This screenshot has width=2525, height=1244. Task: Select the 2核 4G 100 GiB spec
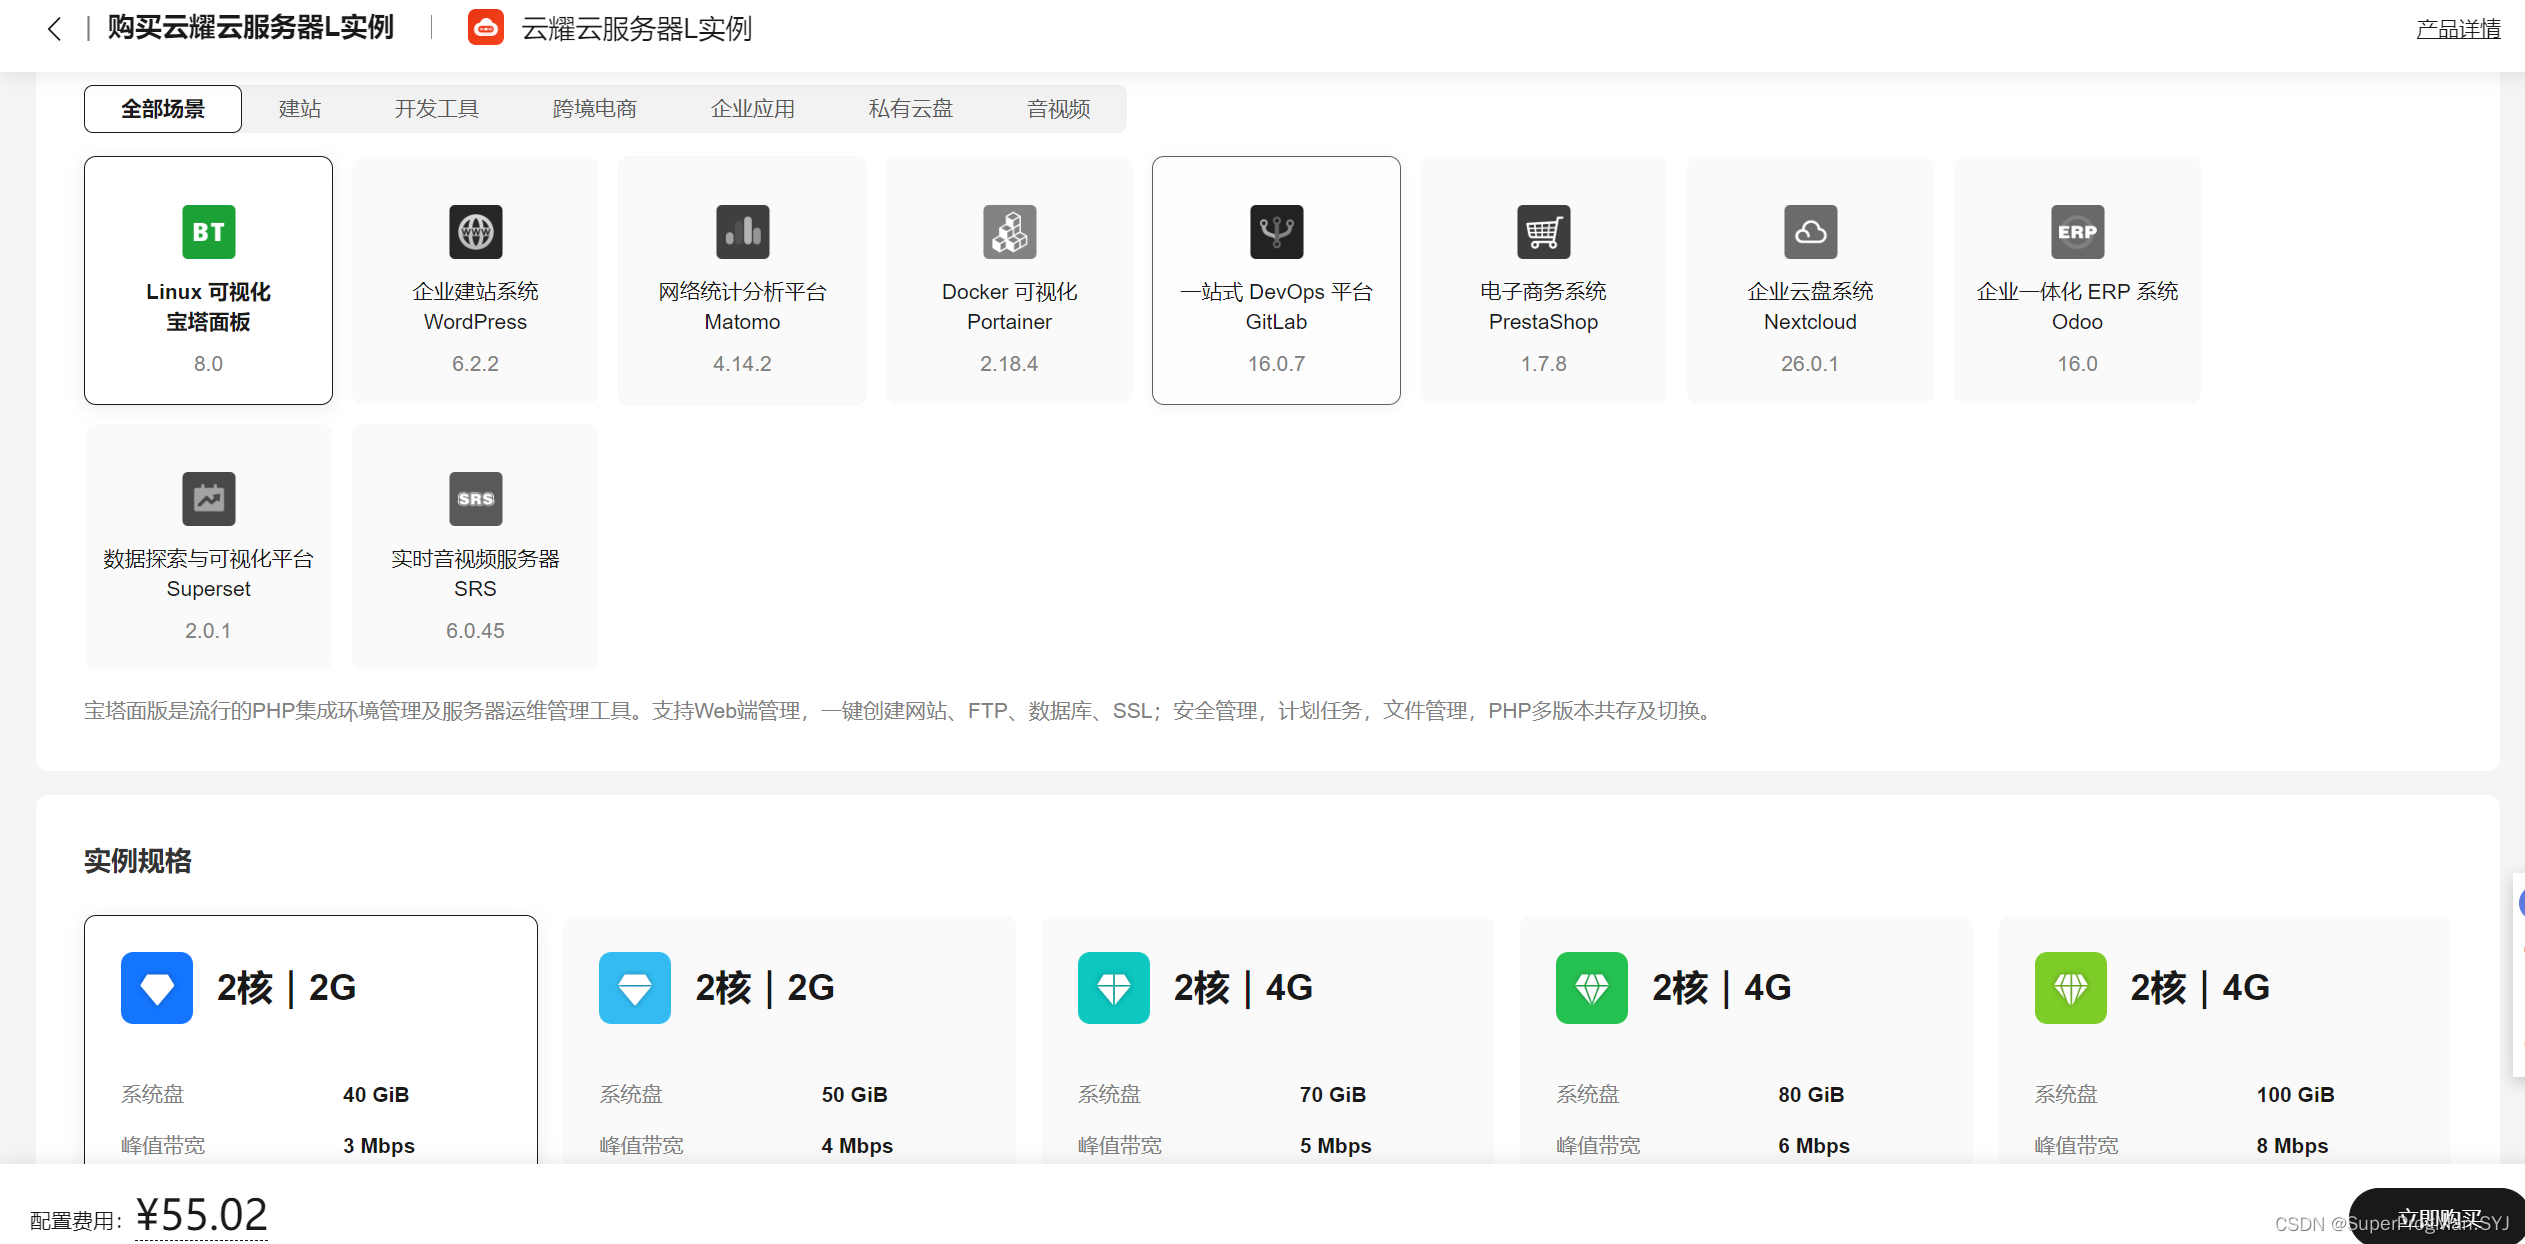(2224, 1040)
